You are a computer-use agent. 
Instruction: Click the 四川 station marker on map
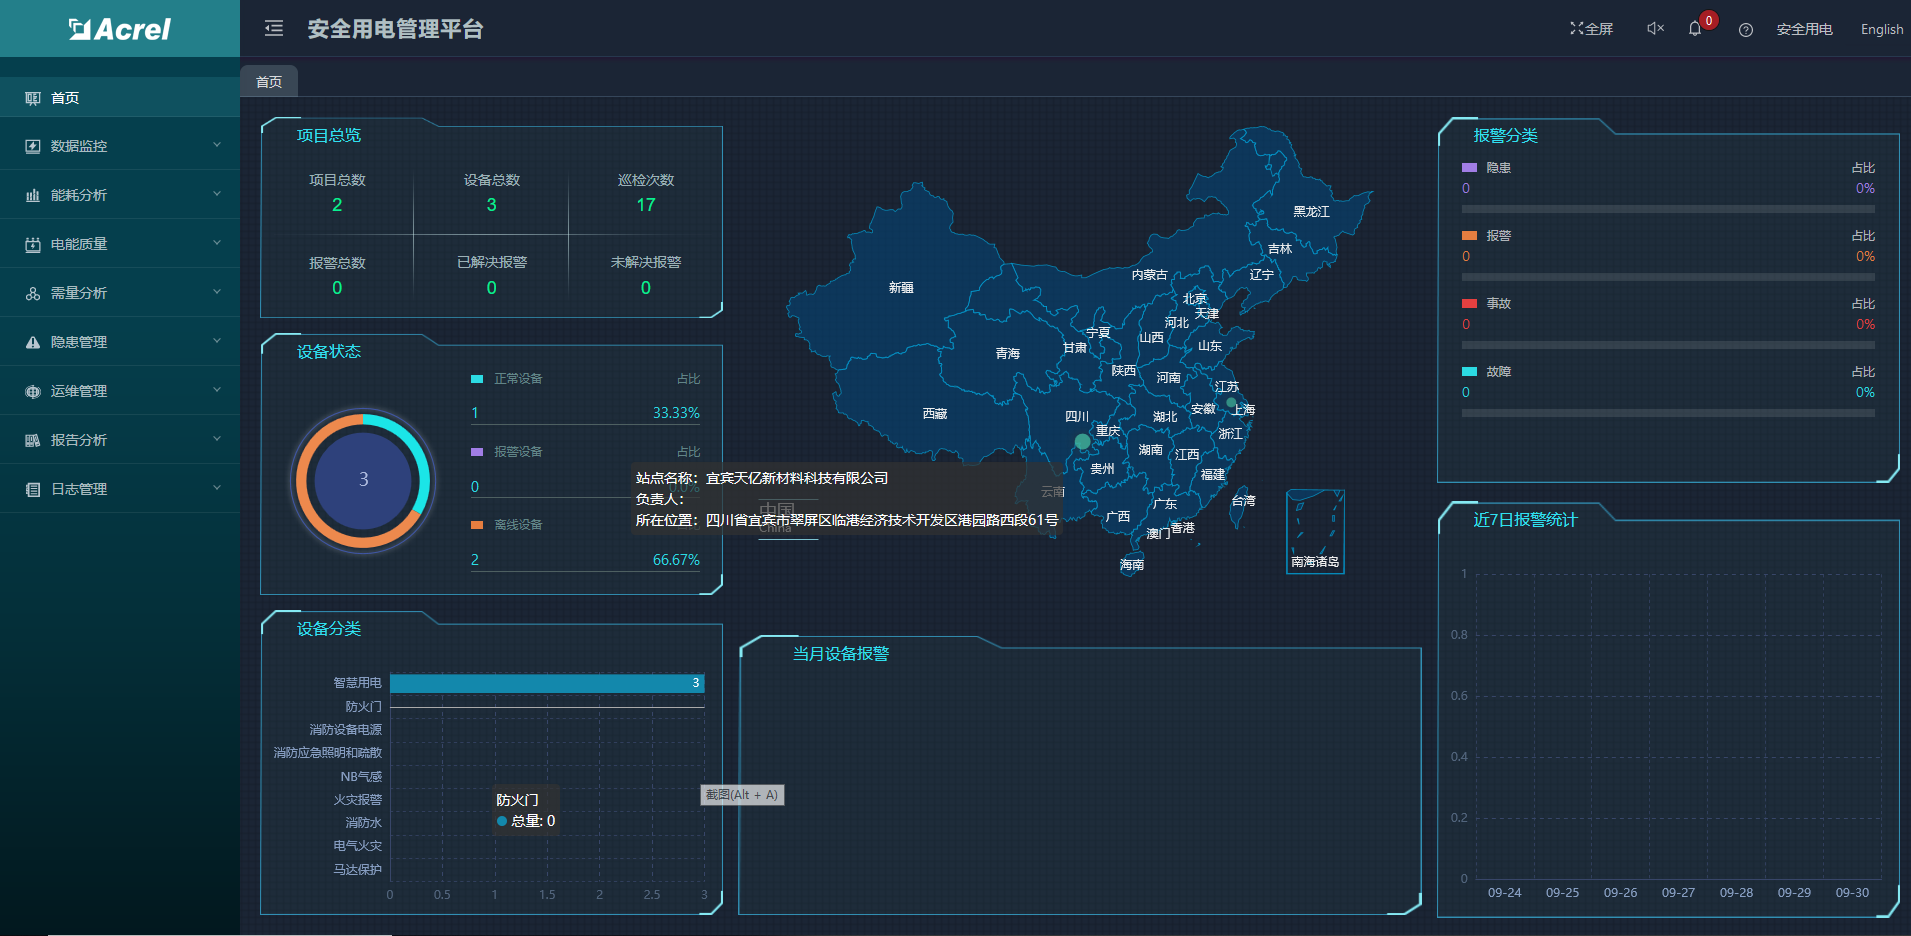(1082, 441)
